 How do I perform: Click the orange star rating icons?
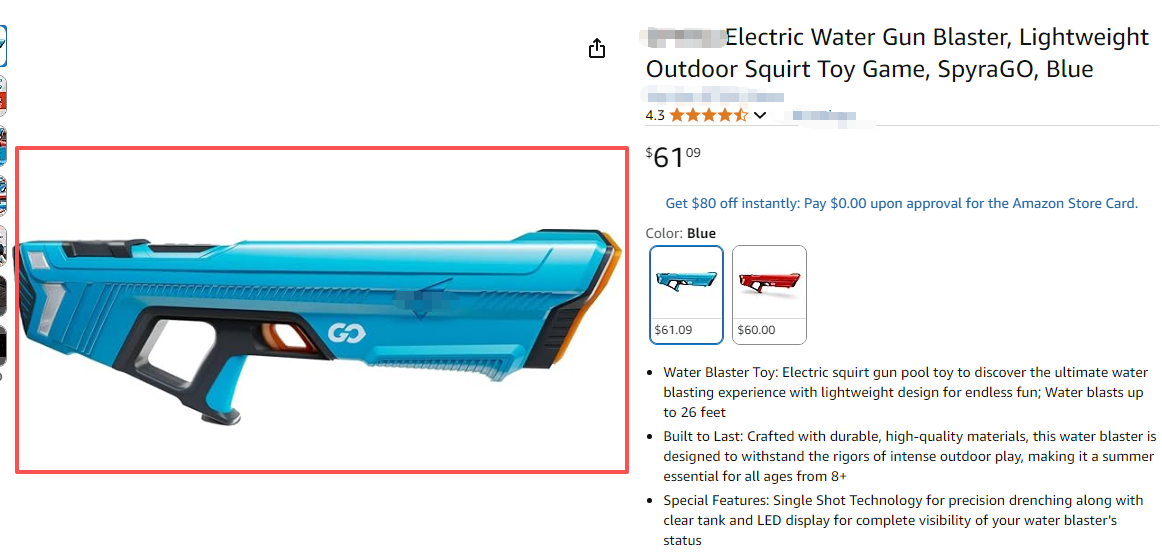pos(708,115)
